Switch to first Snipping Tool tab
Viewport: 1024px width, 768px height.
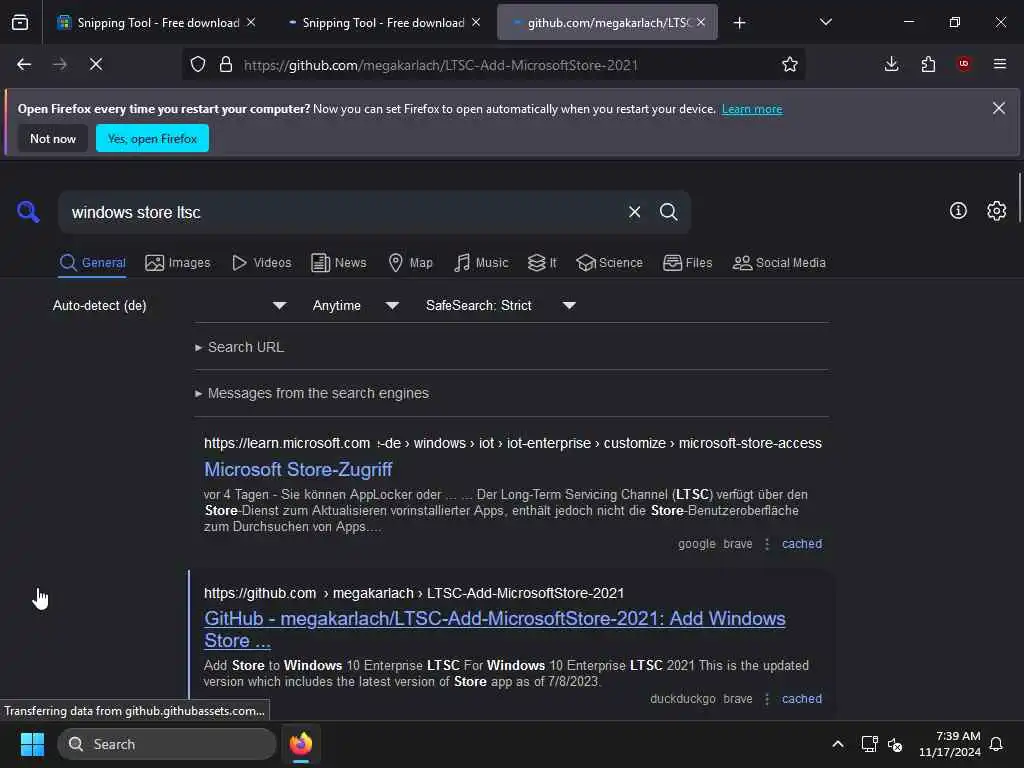155,23
